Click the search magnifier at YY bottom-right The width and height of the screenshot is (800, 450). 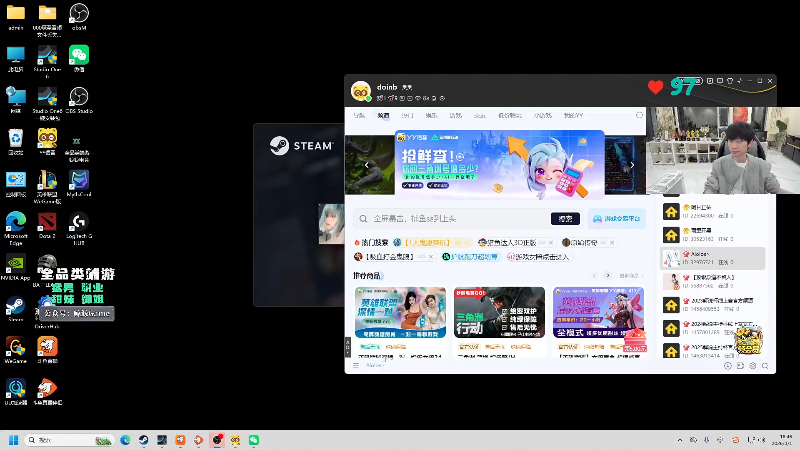pos(765,366)
